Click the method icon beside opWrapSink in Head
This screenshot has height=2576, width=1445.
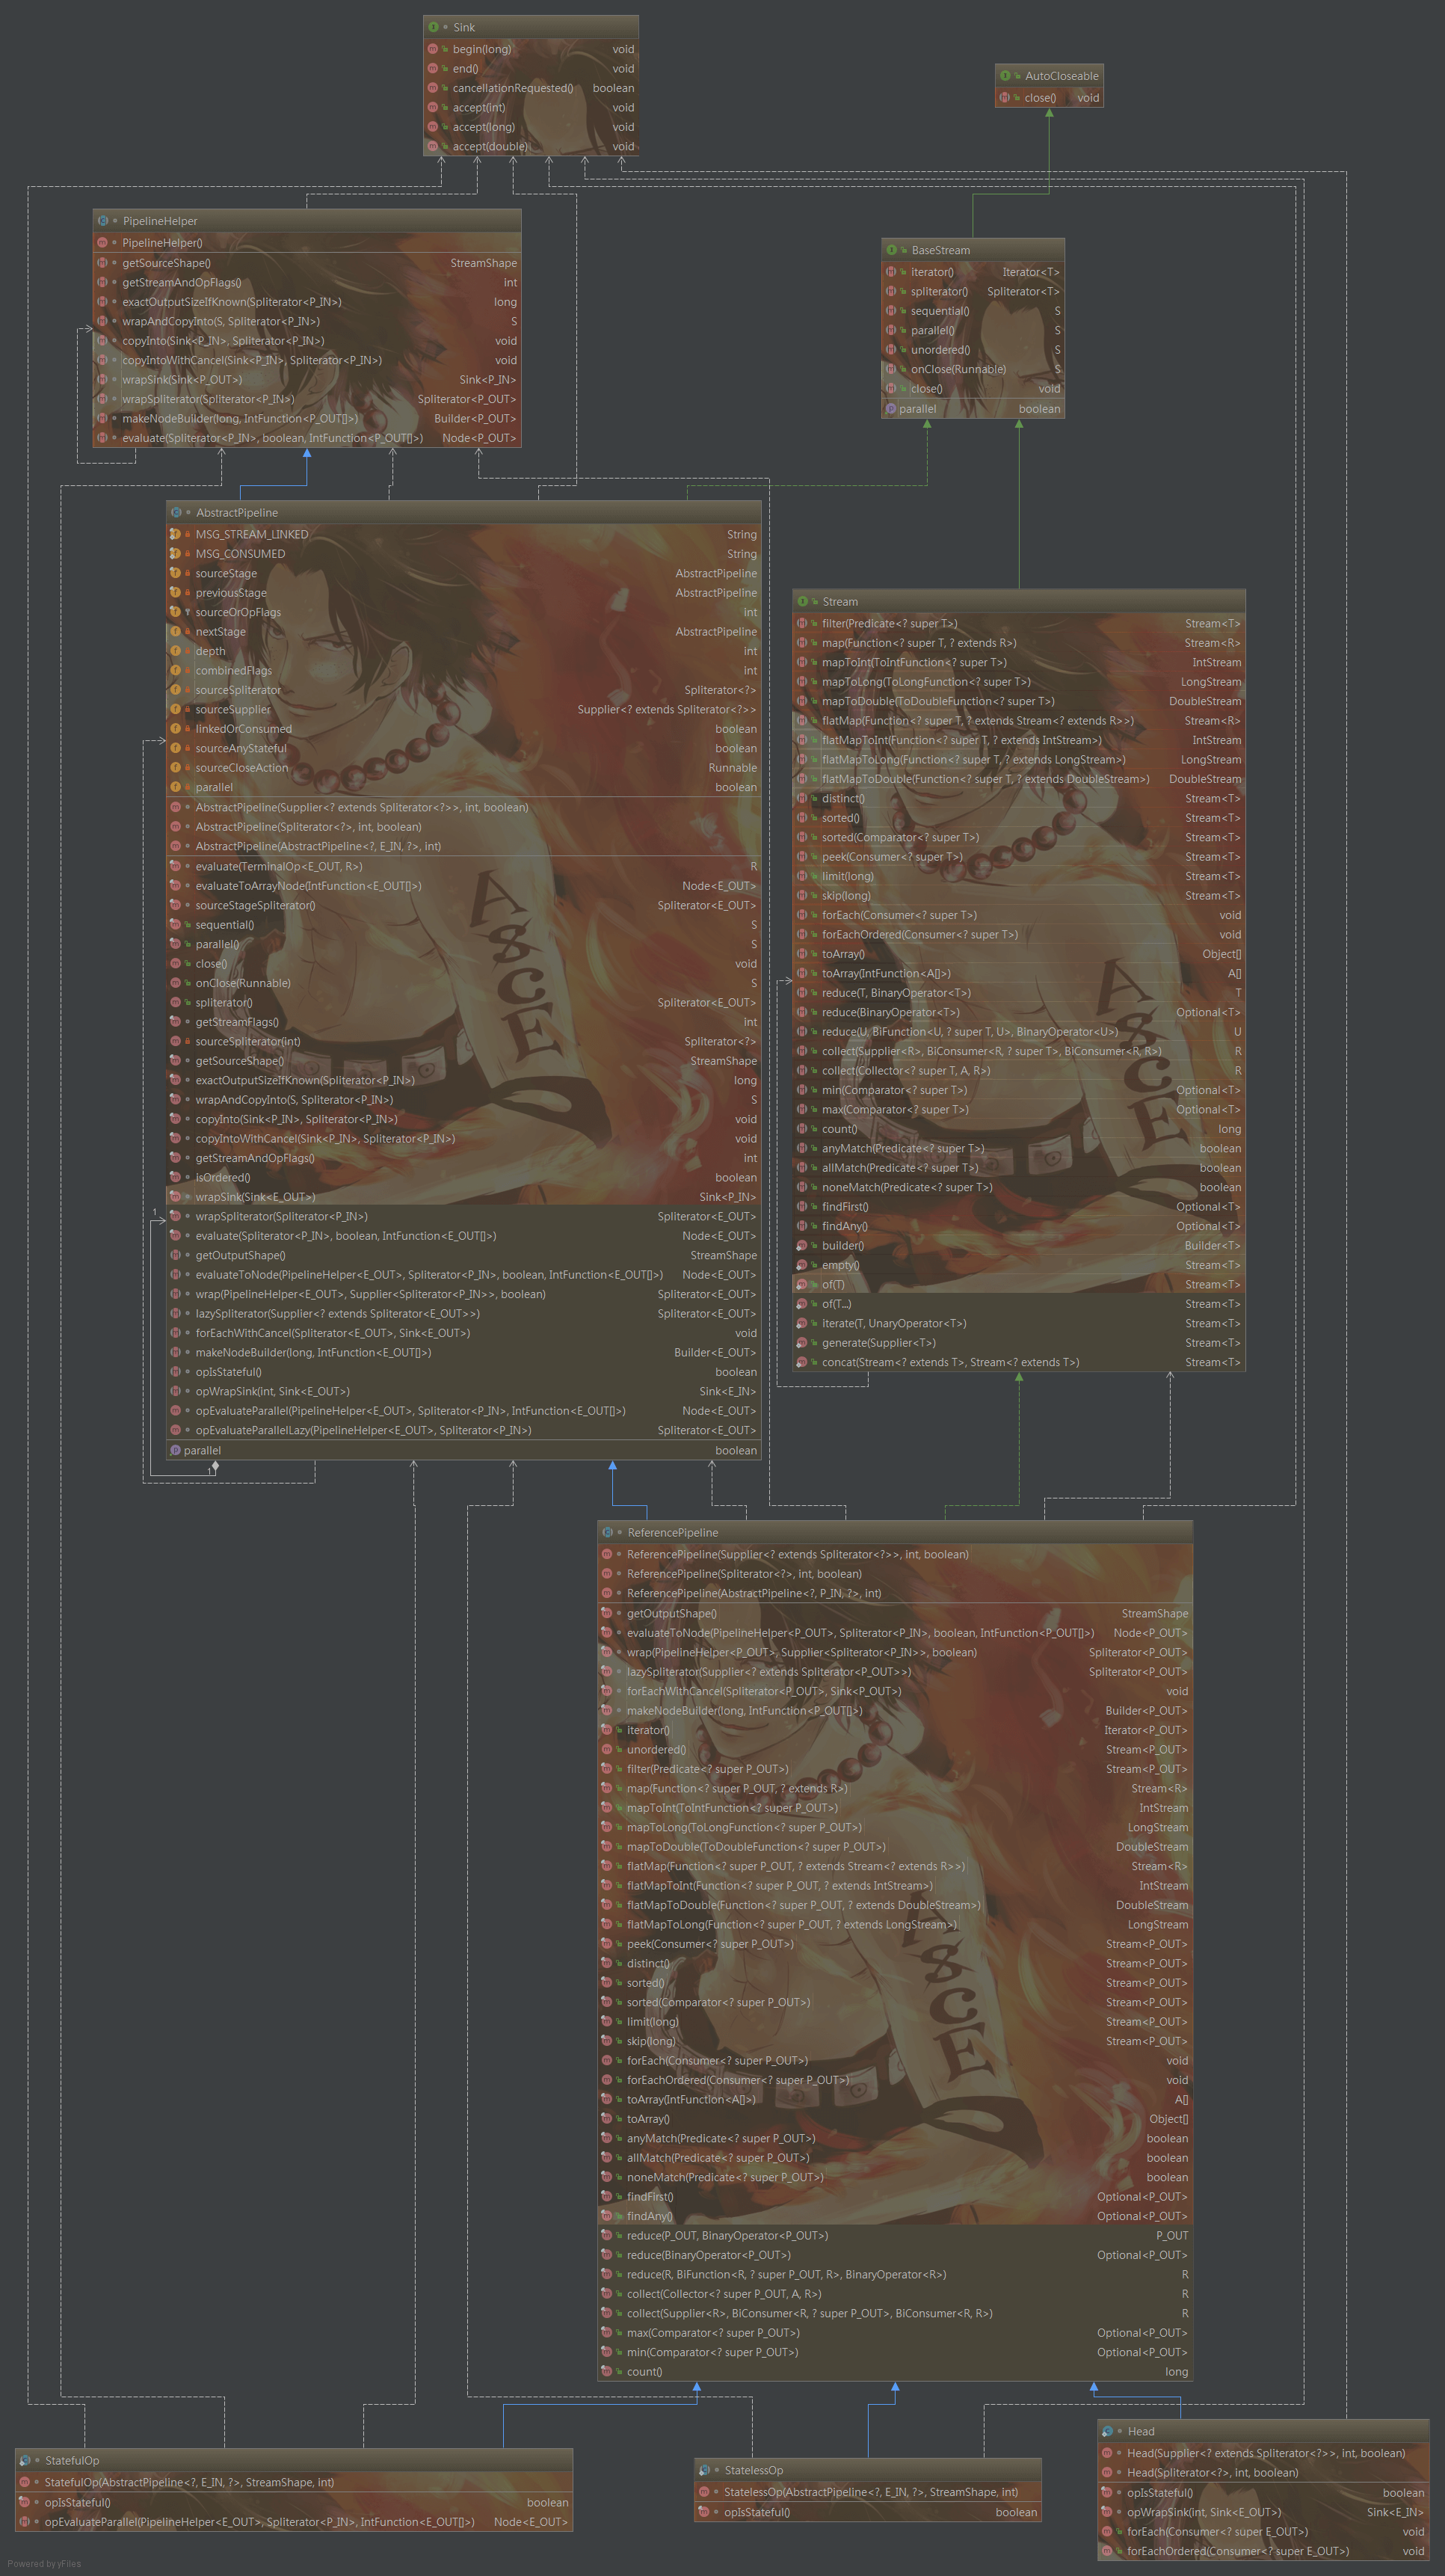(1107, 2512)
